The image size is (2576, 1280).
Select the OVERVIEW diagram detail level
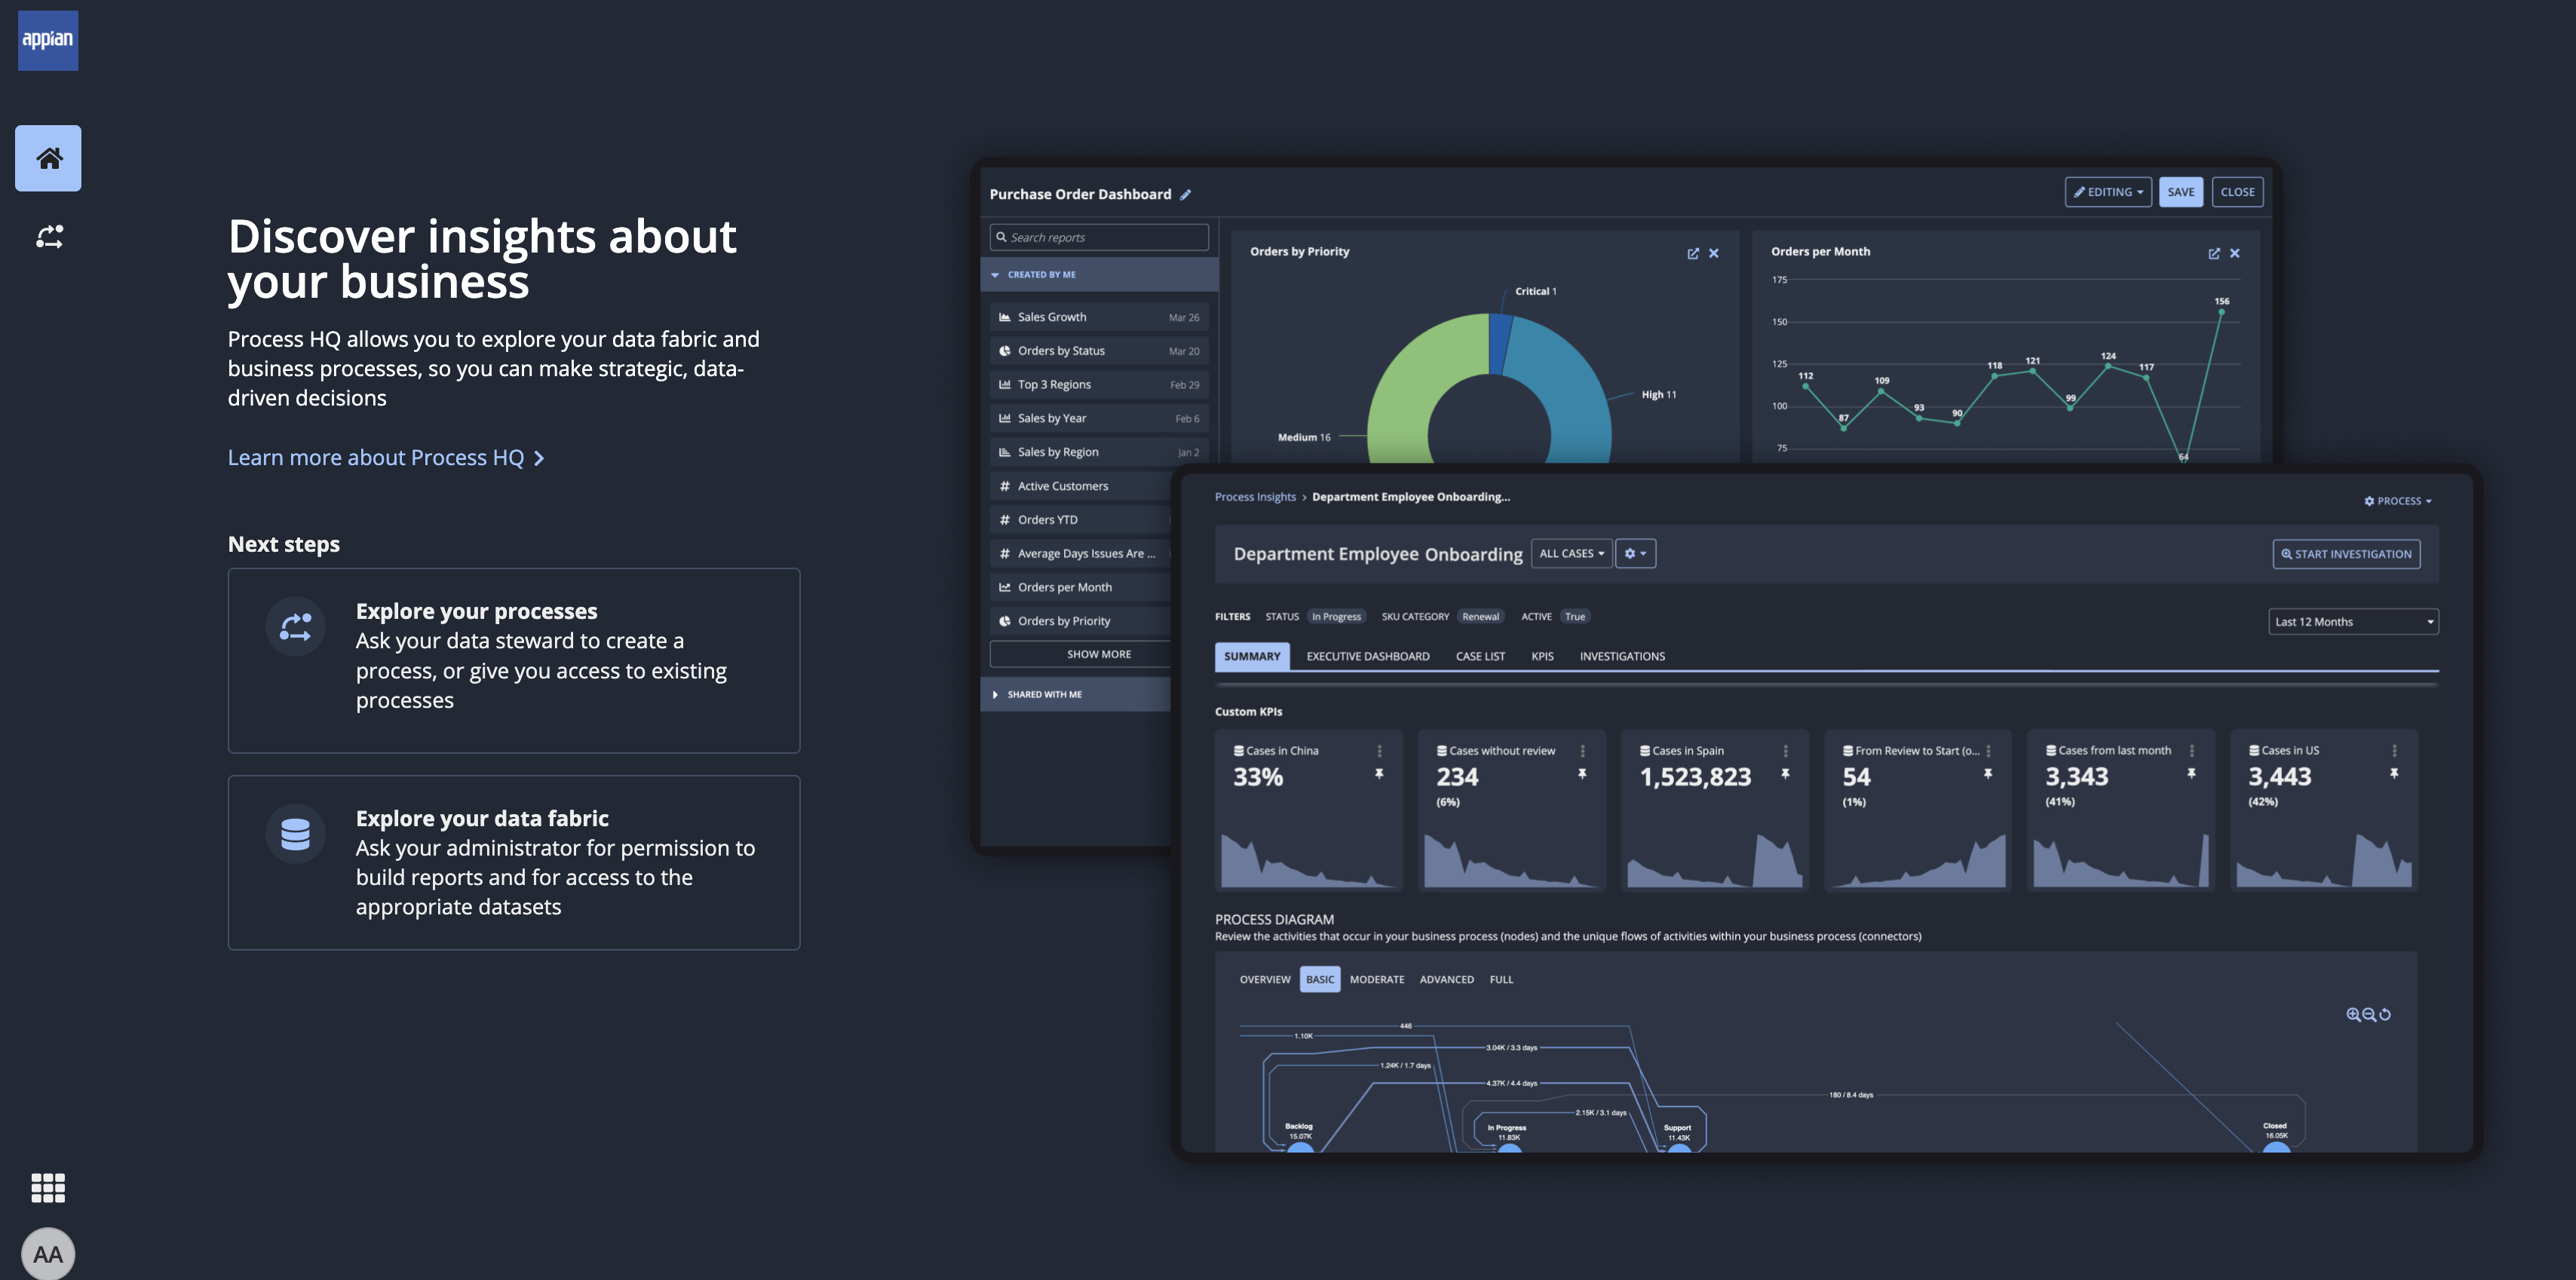pos(1265,980)
